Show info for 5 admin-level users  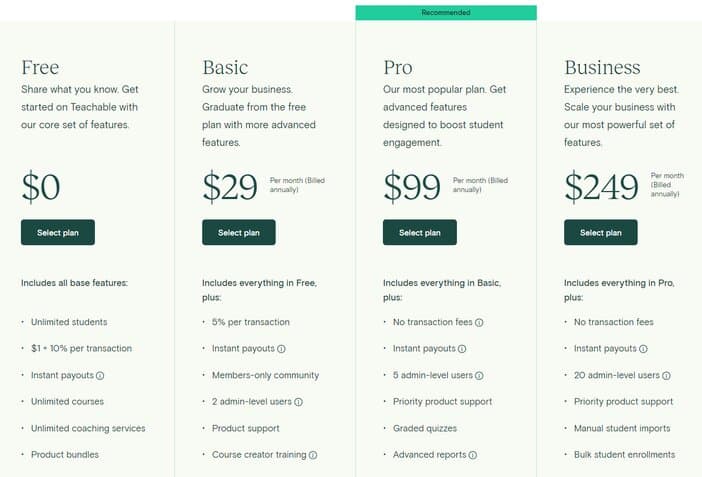[479, 376]
